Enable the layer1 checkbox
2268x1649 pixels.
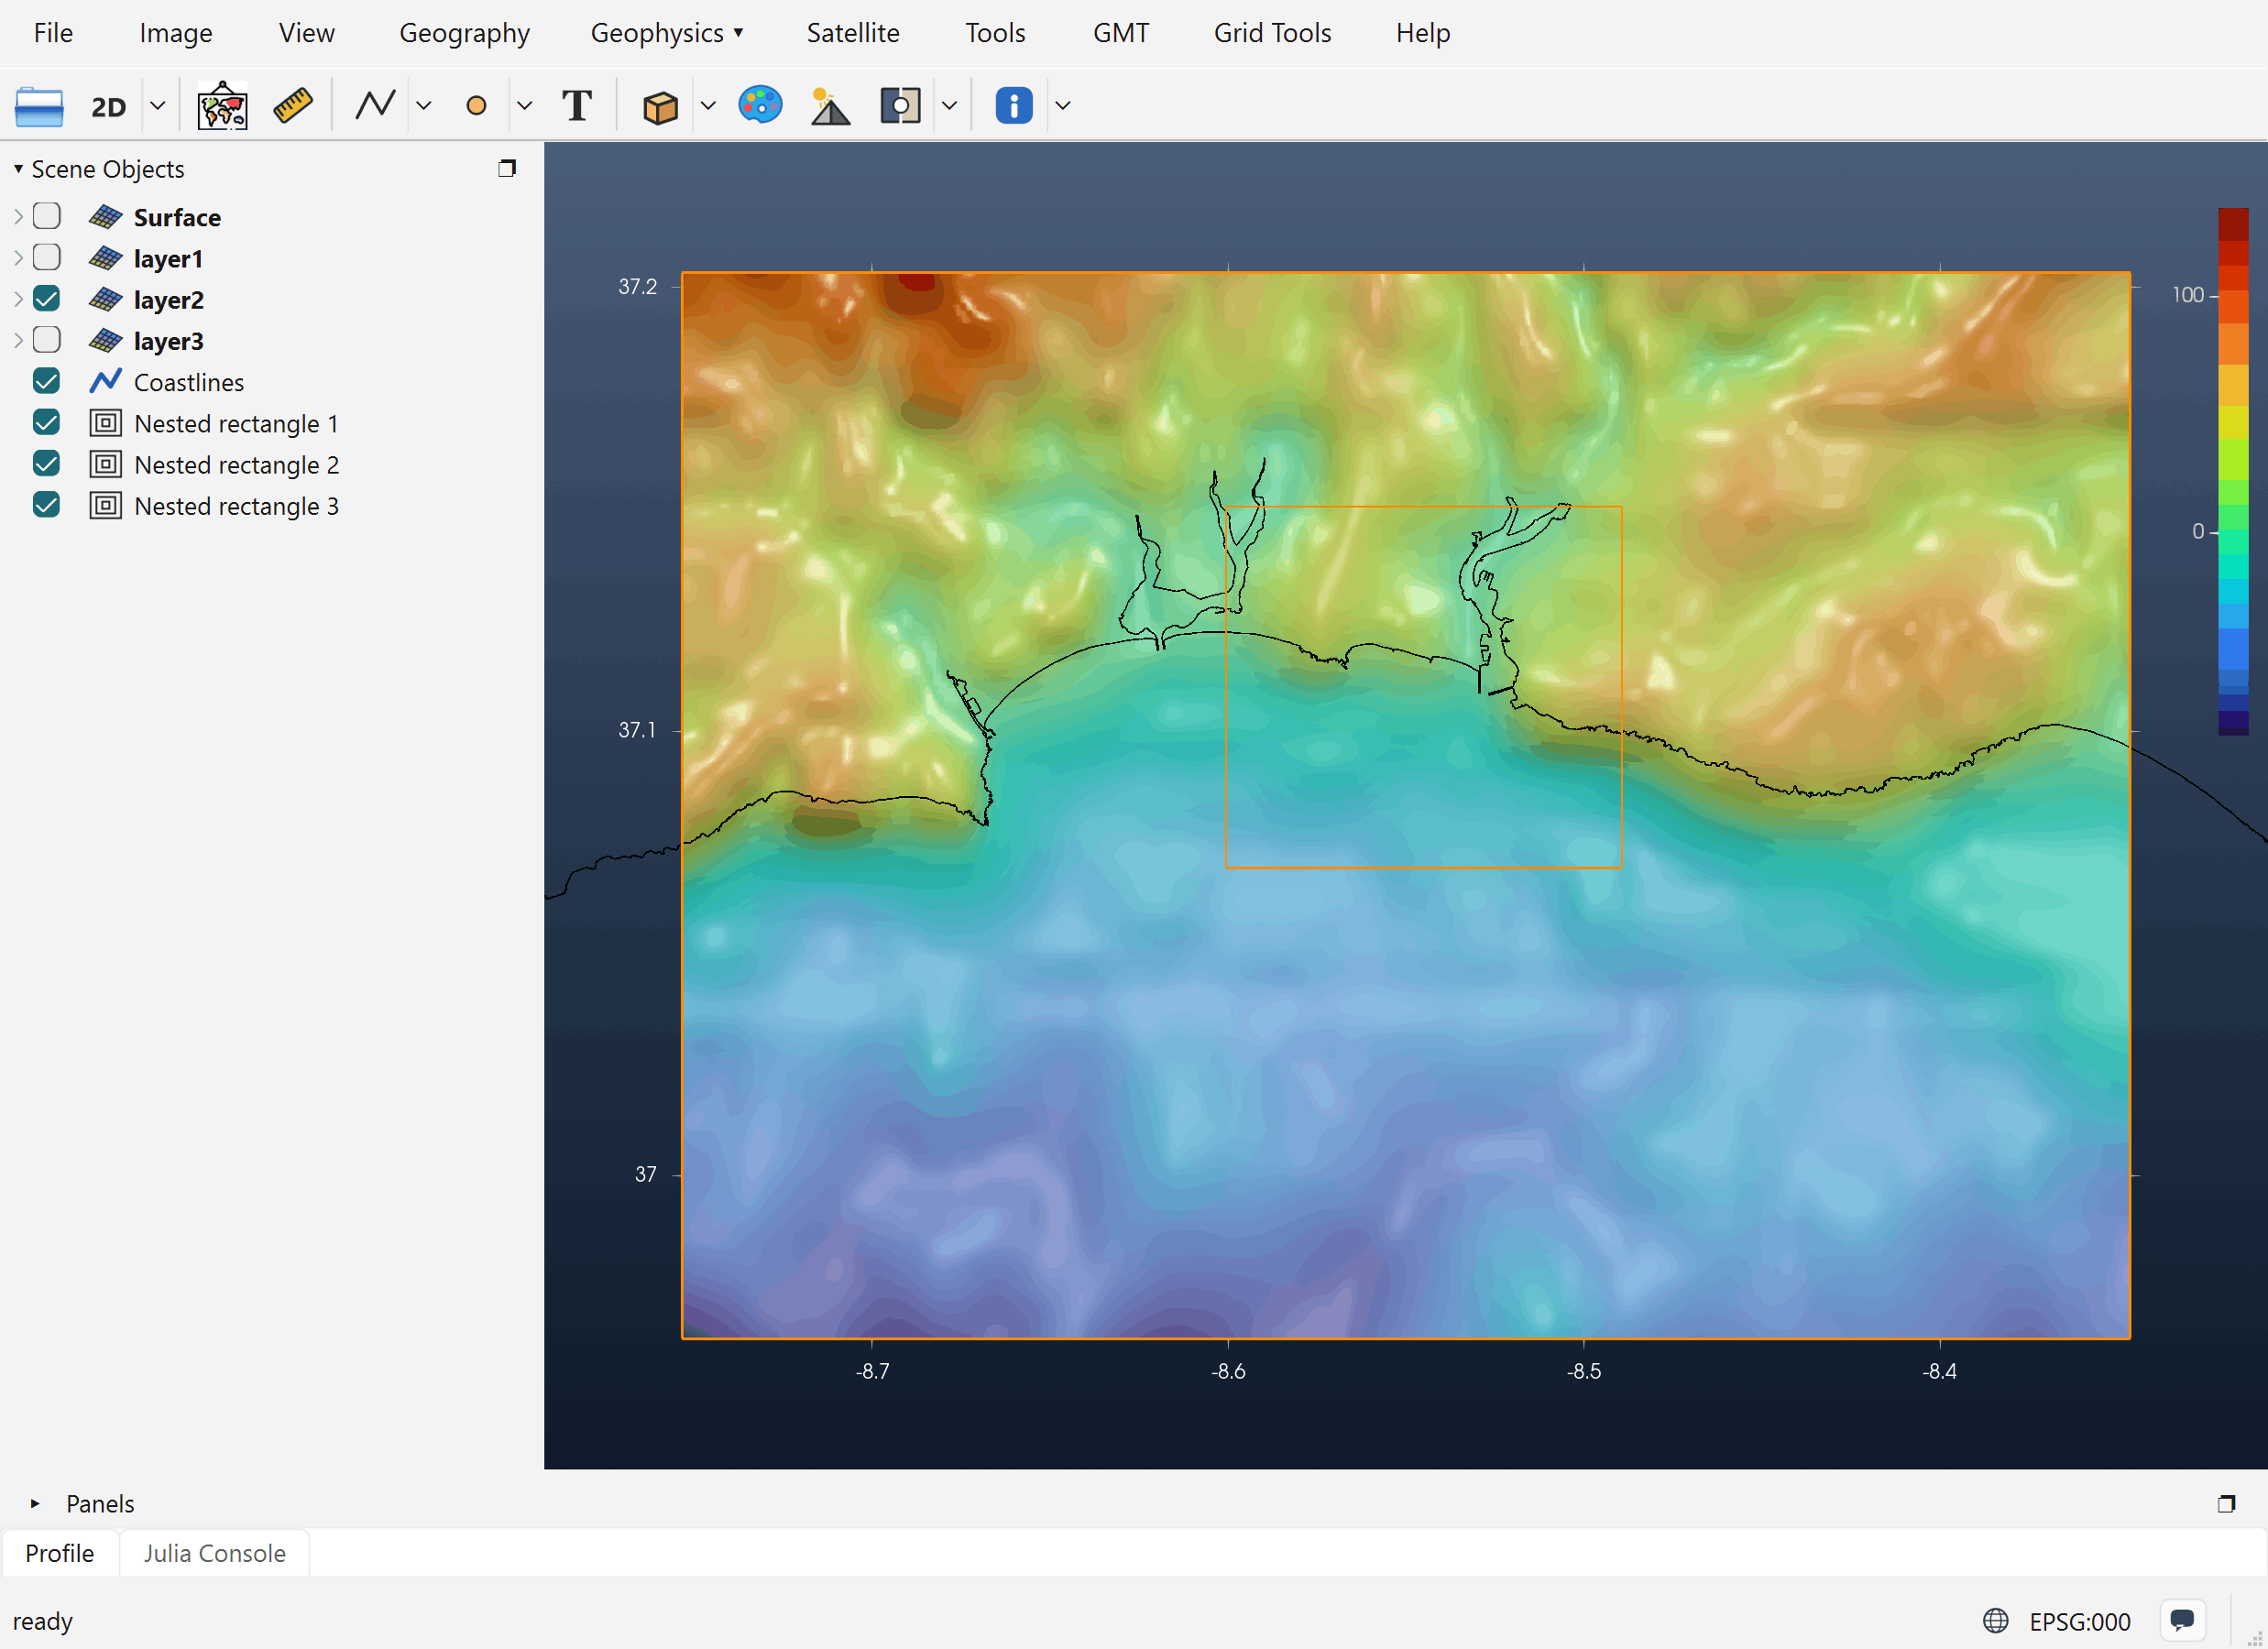(46, 257)
